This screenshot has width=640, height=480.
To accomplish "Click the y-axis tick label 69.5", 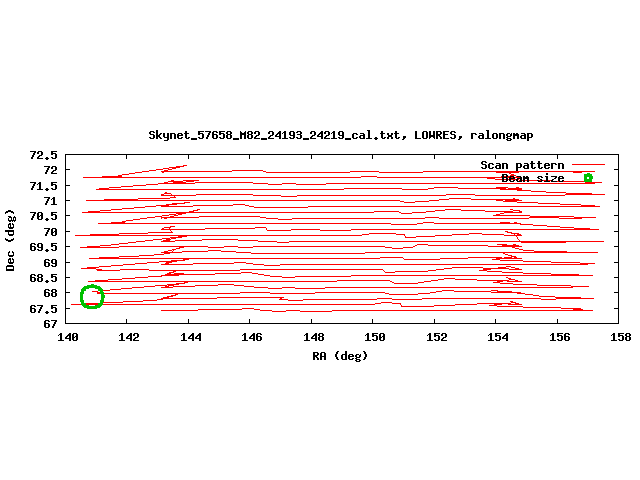I will coord(43,247).
